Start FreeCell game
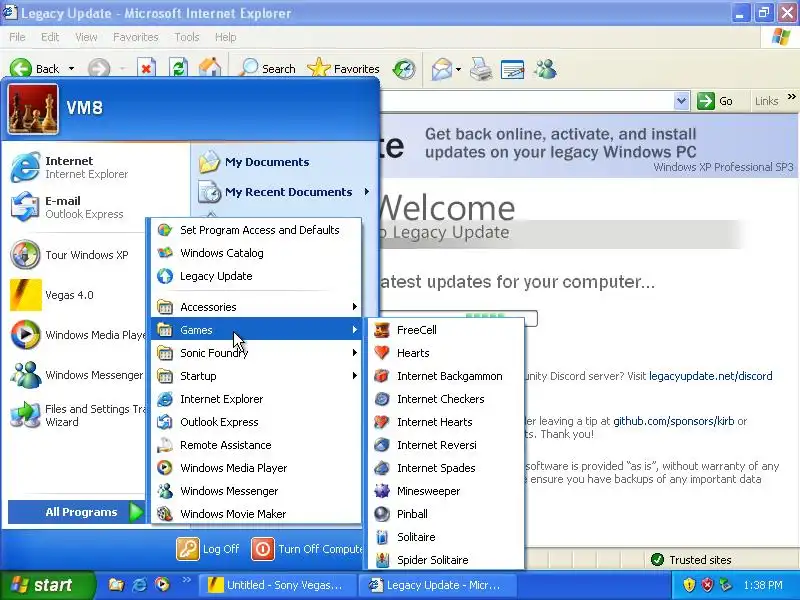This screenshot has height=600, width=800. 446,330
